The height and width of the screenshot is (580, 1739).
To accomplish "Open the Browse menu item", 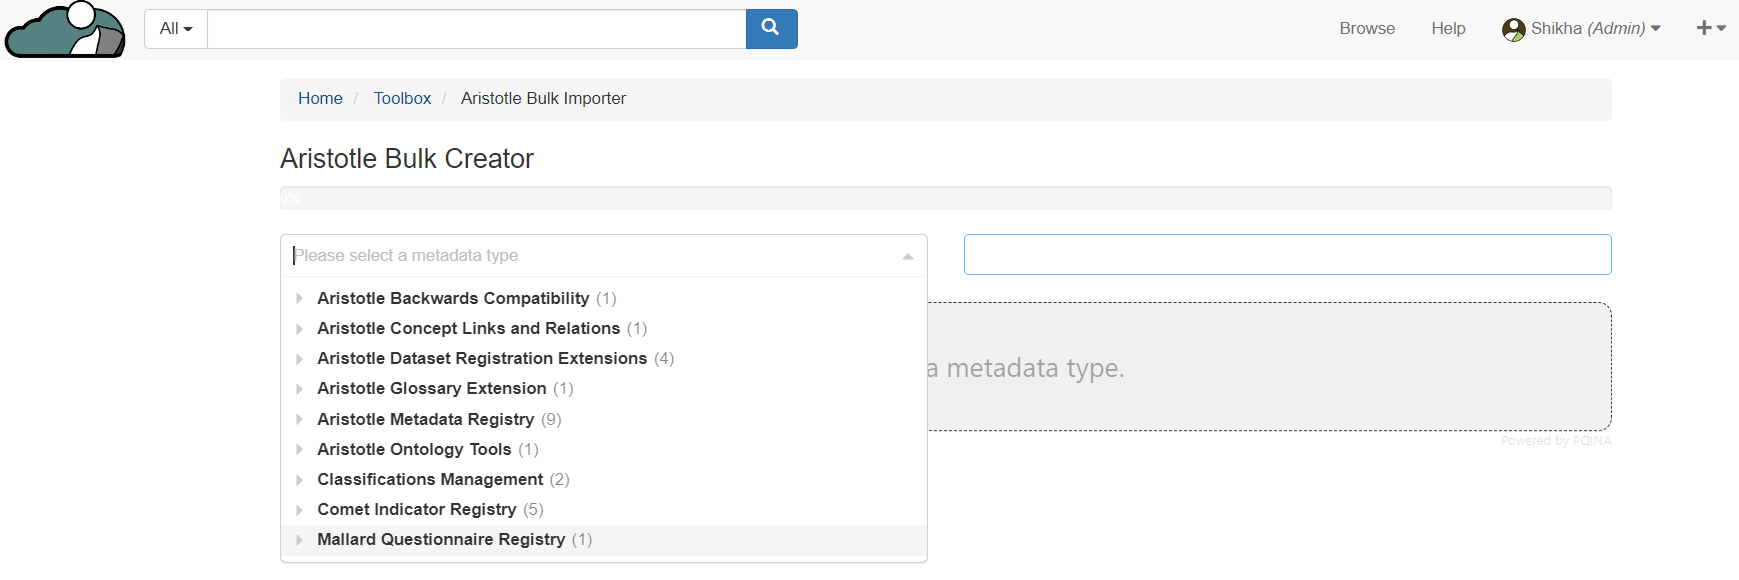I will tap(1366, 29).
